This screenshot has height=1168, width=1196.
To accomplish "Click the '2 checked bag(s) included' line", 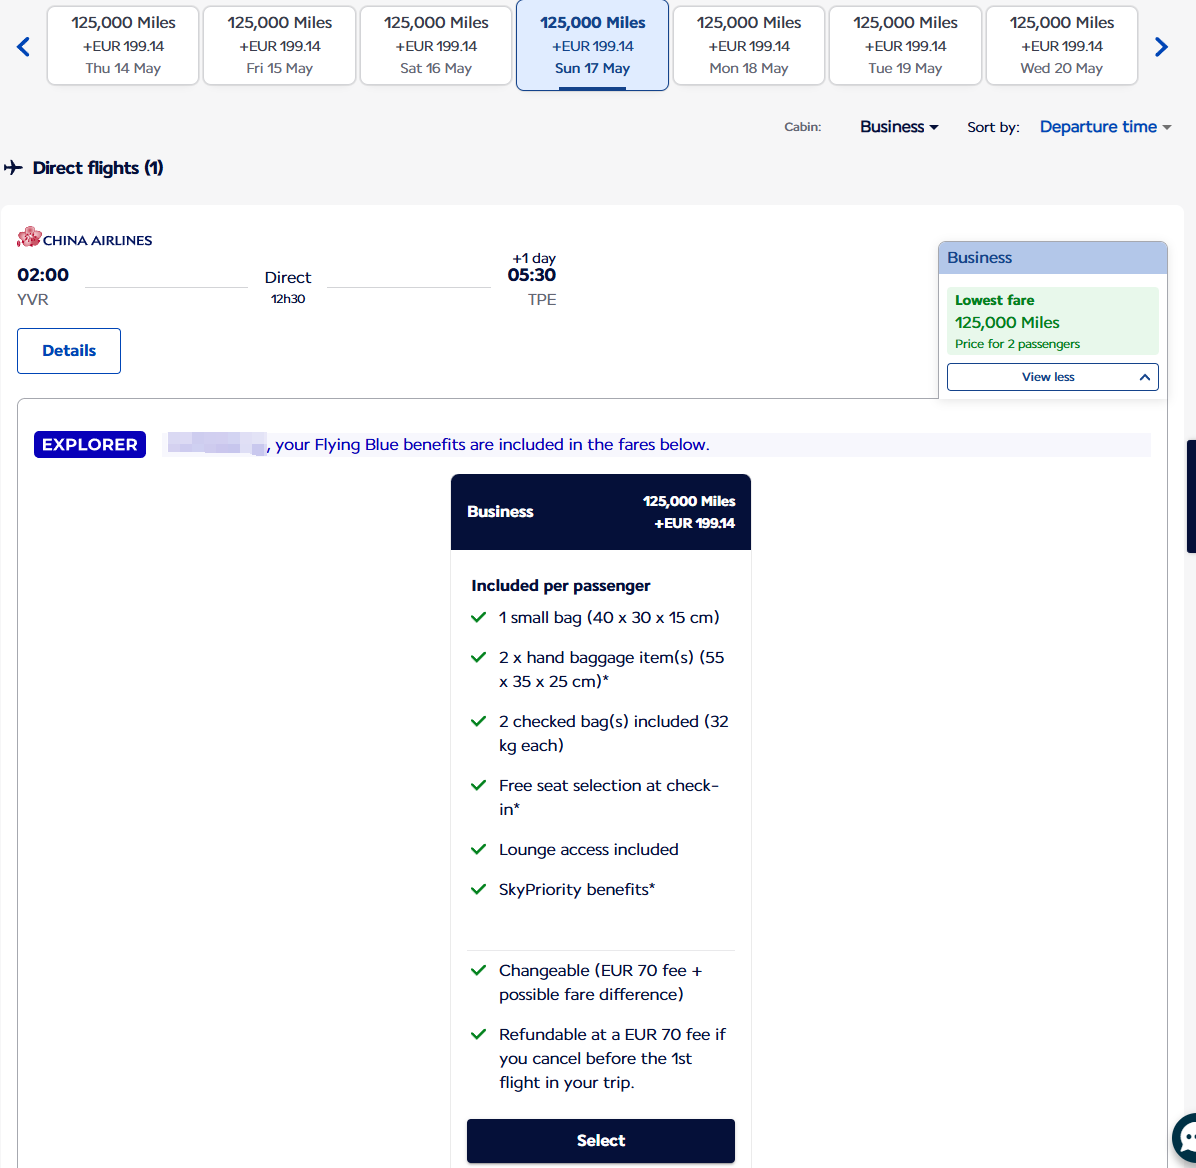I will 613,733.
